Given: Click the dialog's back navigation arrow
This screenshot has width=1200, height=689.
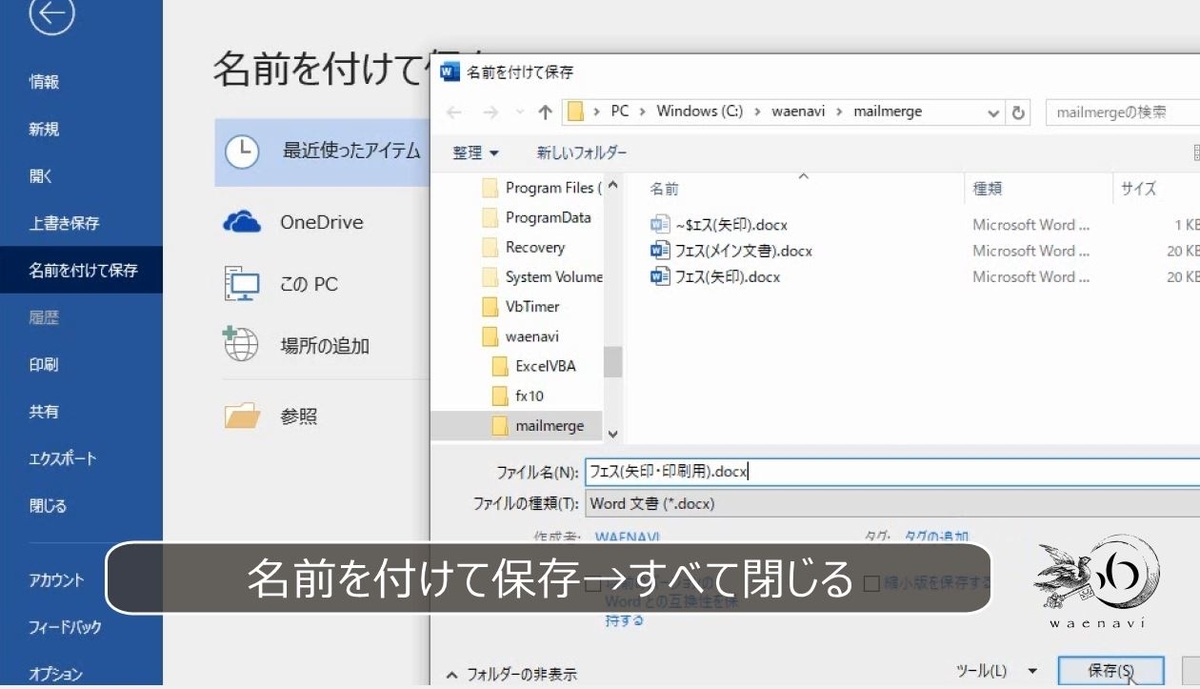Looking at the screenshot, I should [453, 111].
